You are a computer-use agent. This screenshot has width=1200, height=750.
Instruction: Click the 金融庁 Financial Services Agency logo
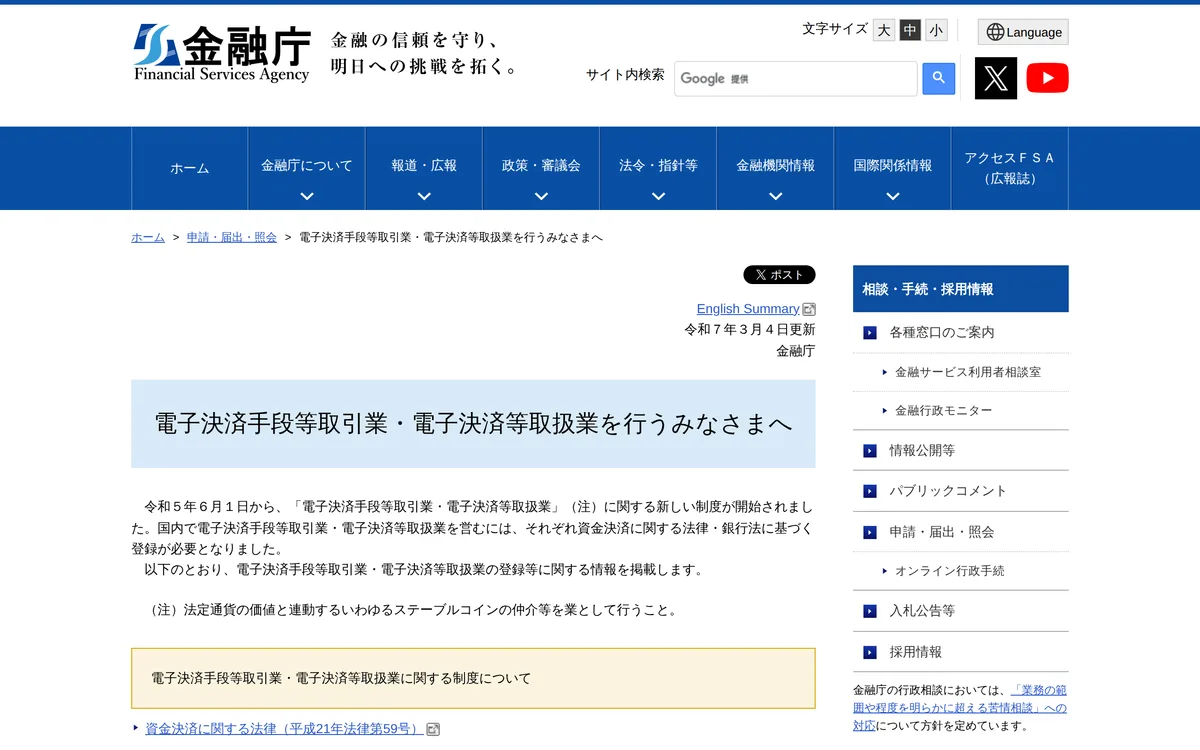(222, 53)
